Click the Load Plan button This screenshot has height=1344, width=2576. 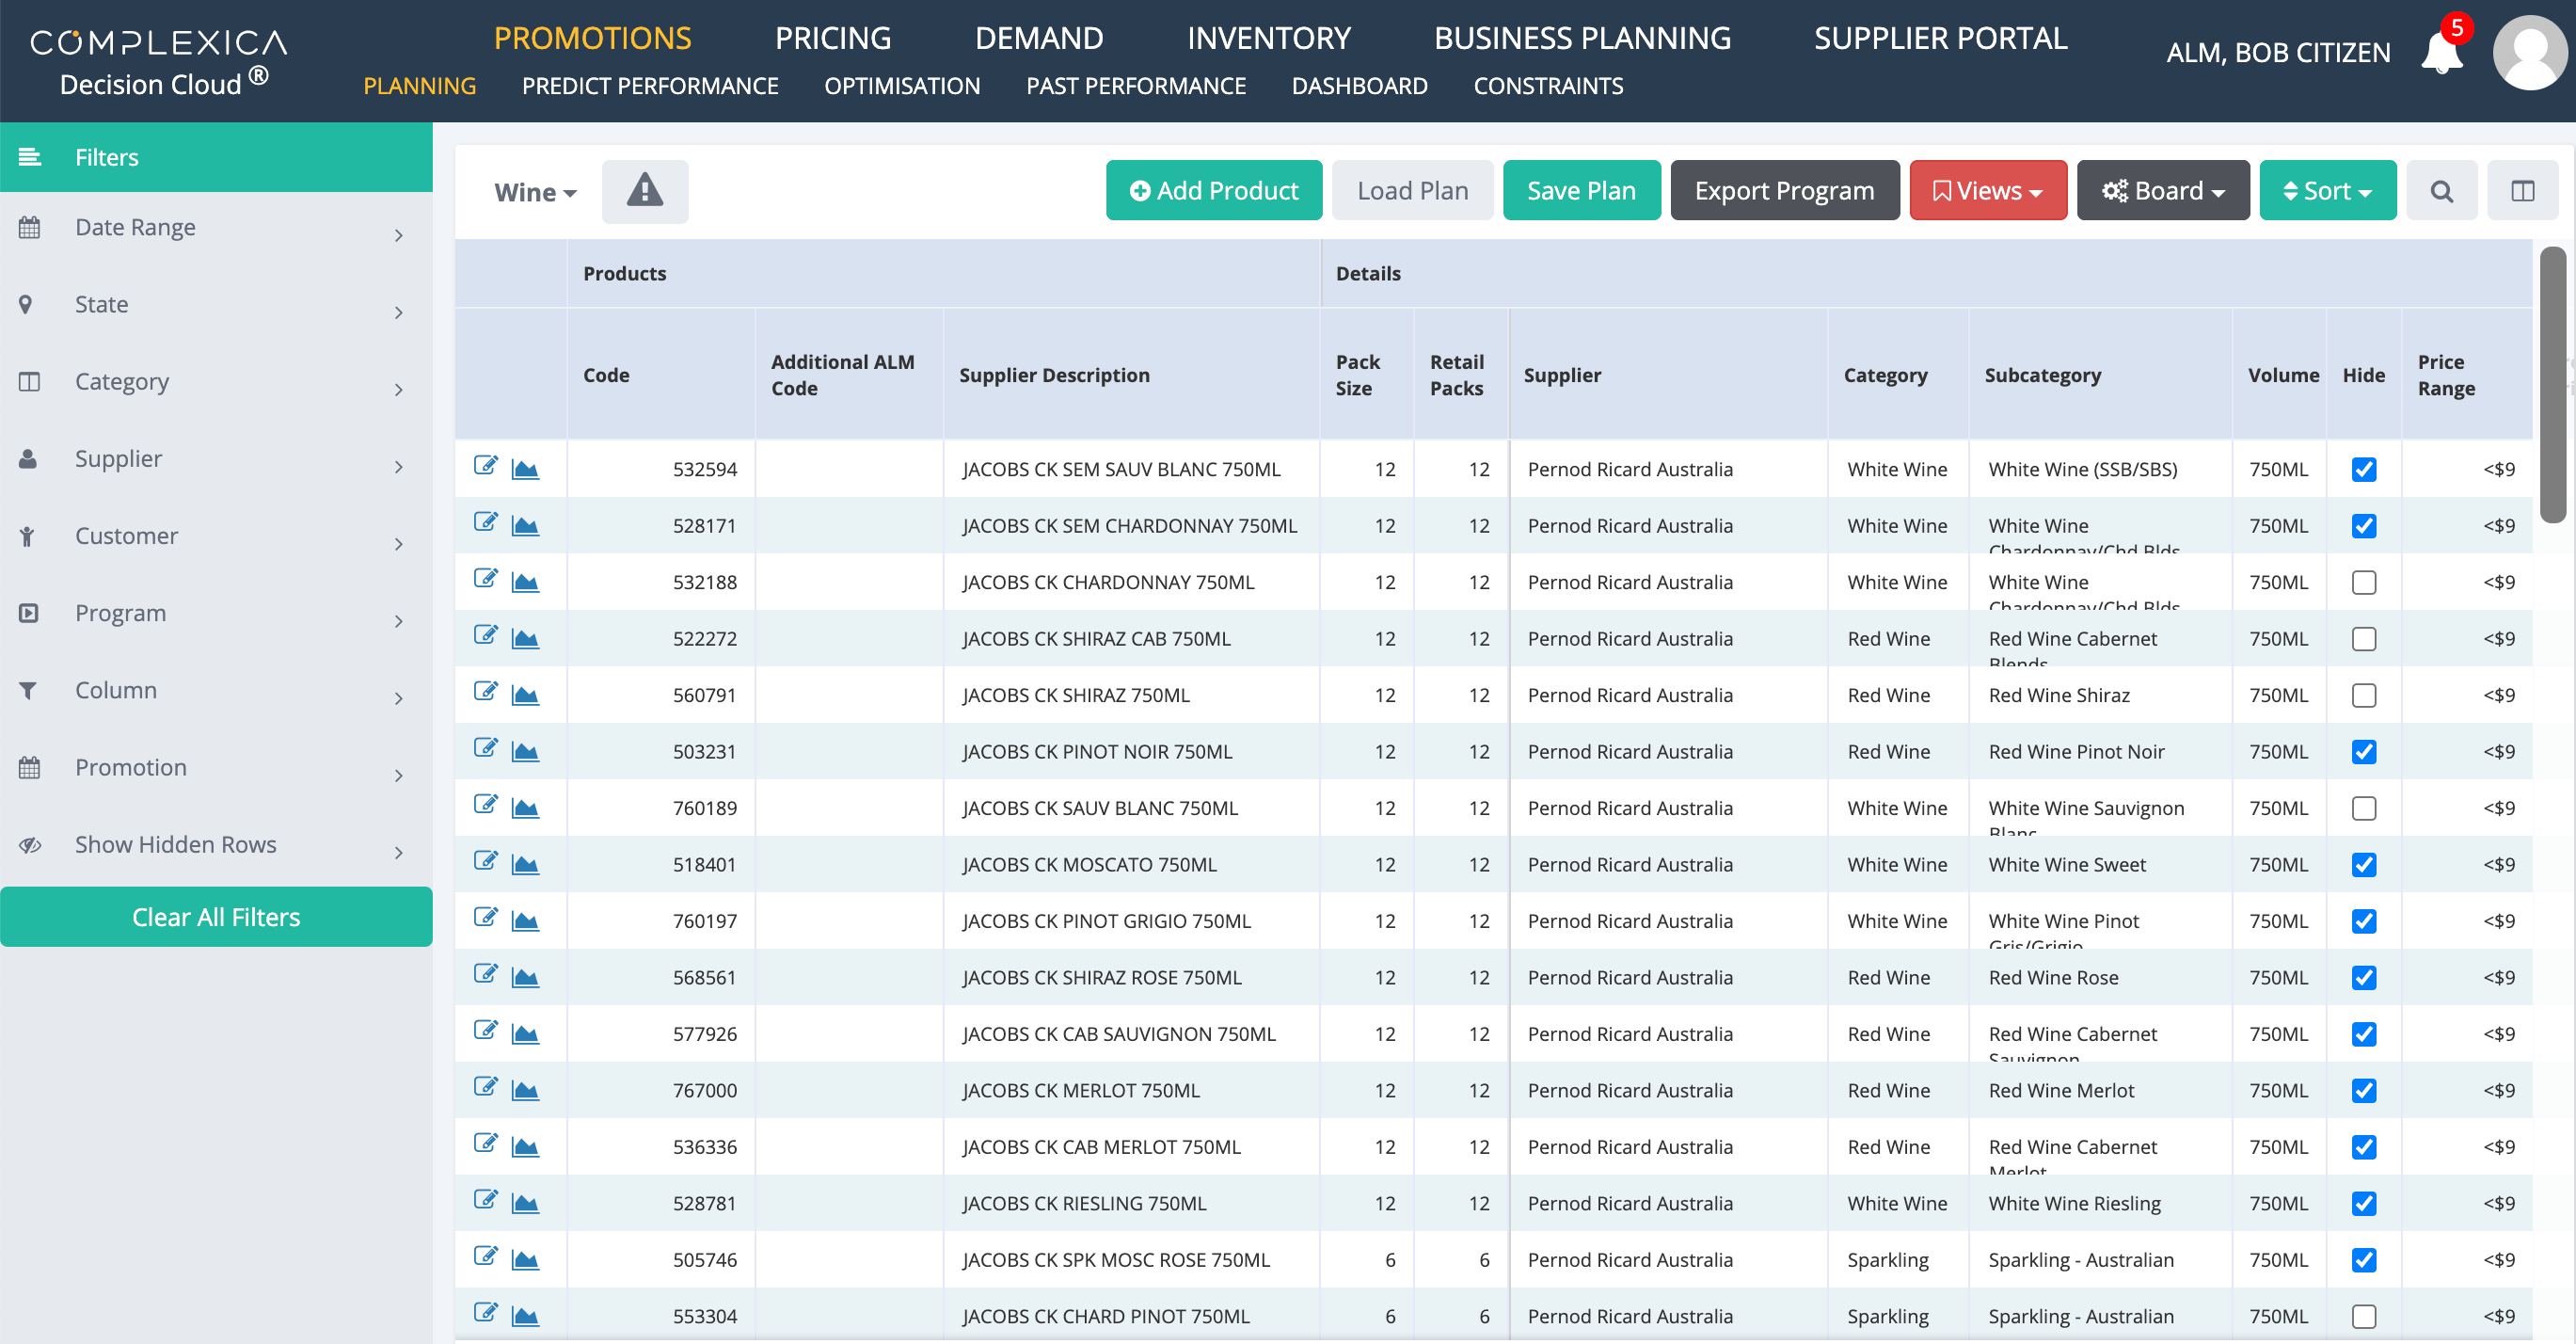(1412, 190)
